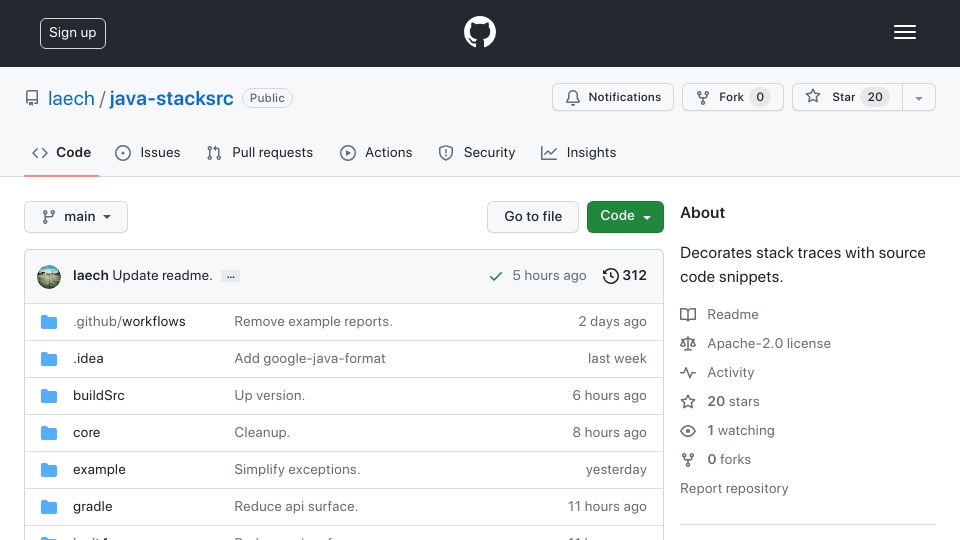Open the Pull requests tab
This screenshot has width=960, height=540.
click(x=260, y=152)
